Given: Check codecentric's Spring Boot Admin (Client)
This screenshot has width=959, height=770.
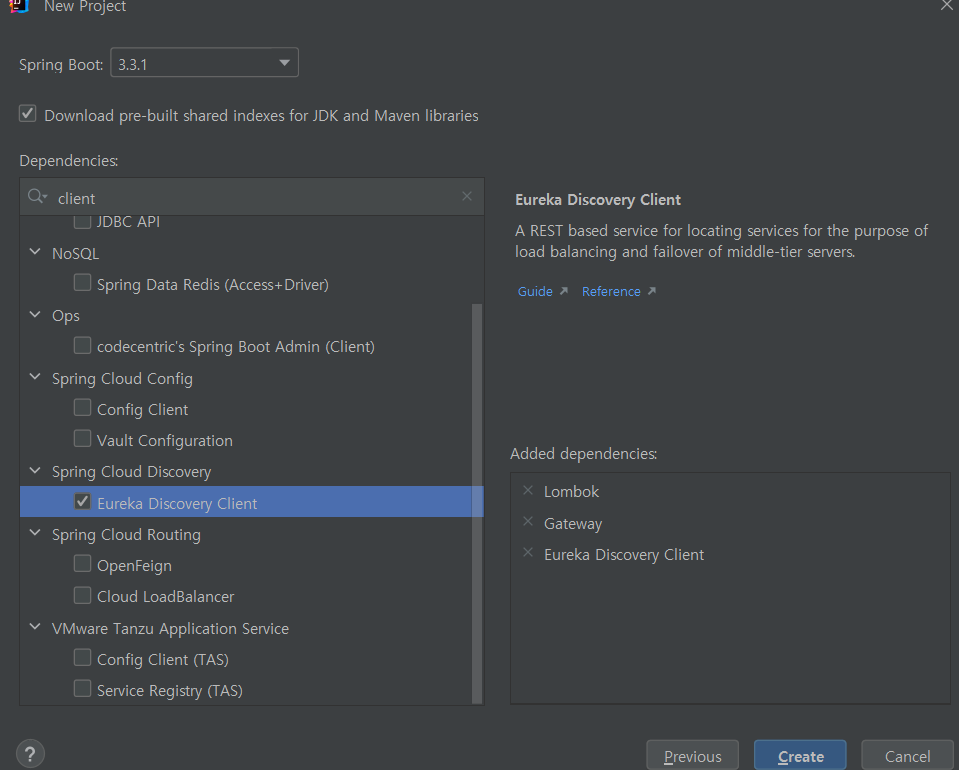Looking at the screenshot, I should point(82,345).
